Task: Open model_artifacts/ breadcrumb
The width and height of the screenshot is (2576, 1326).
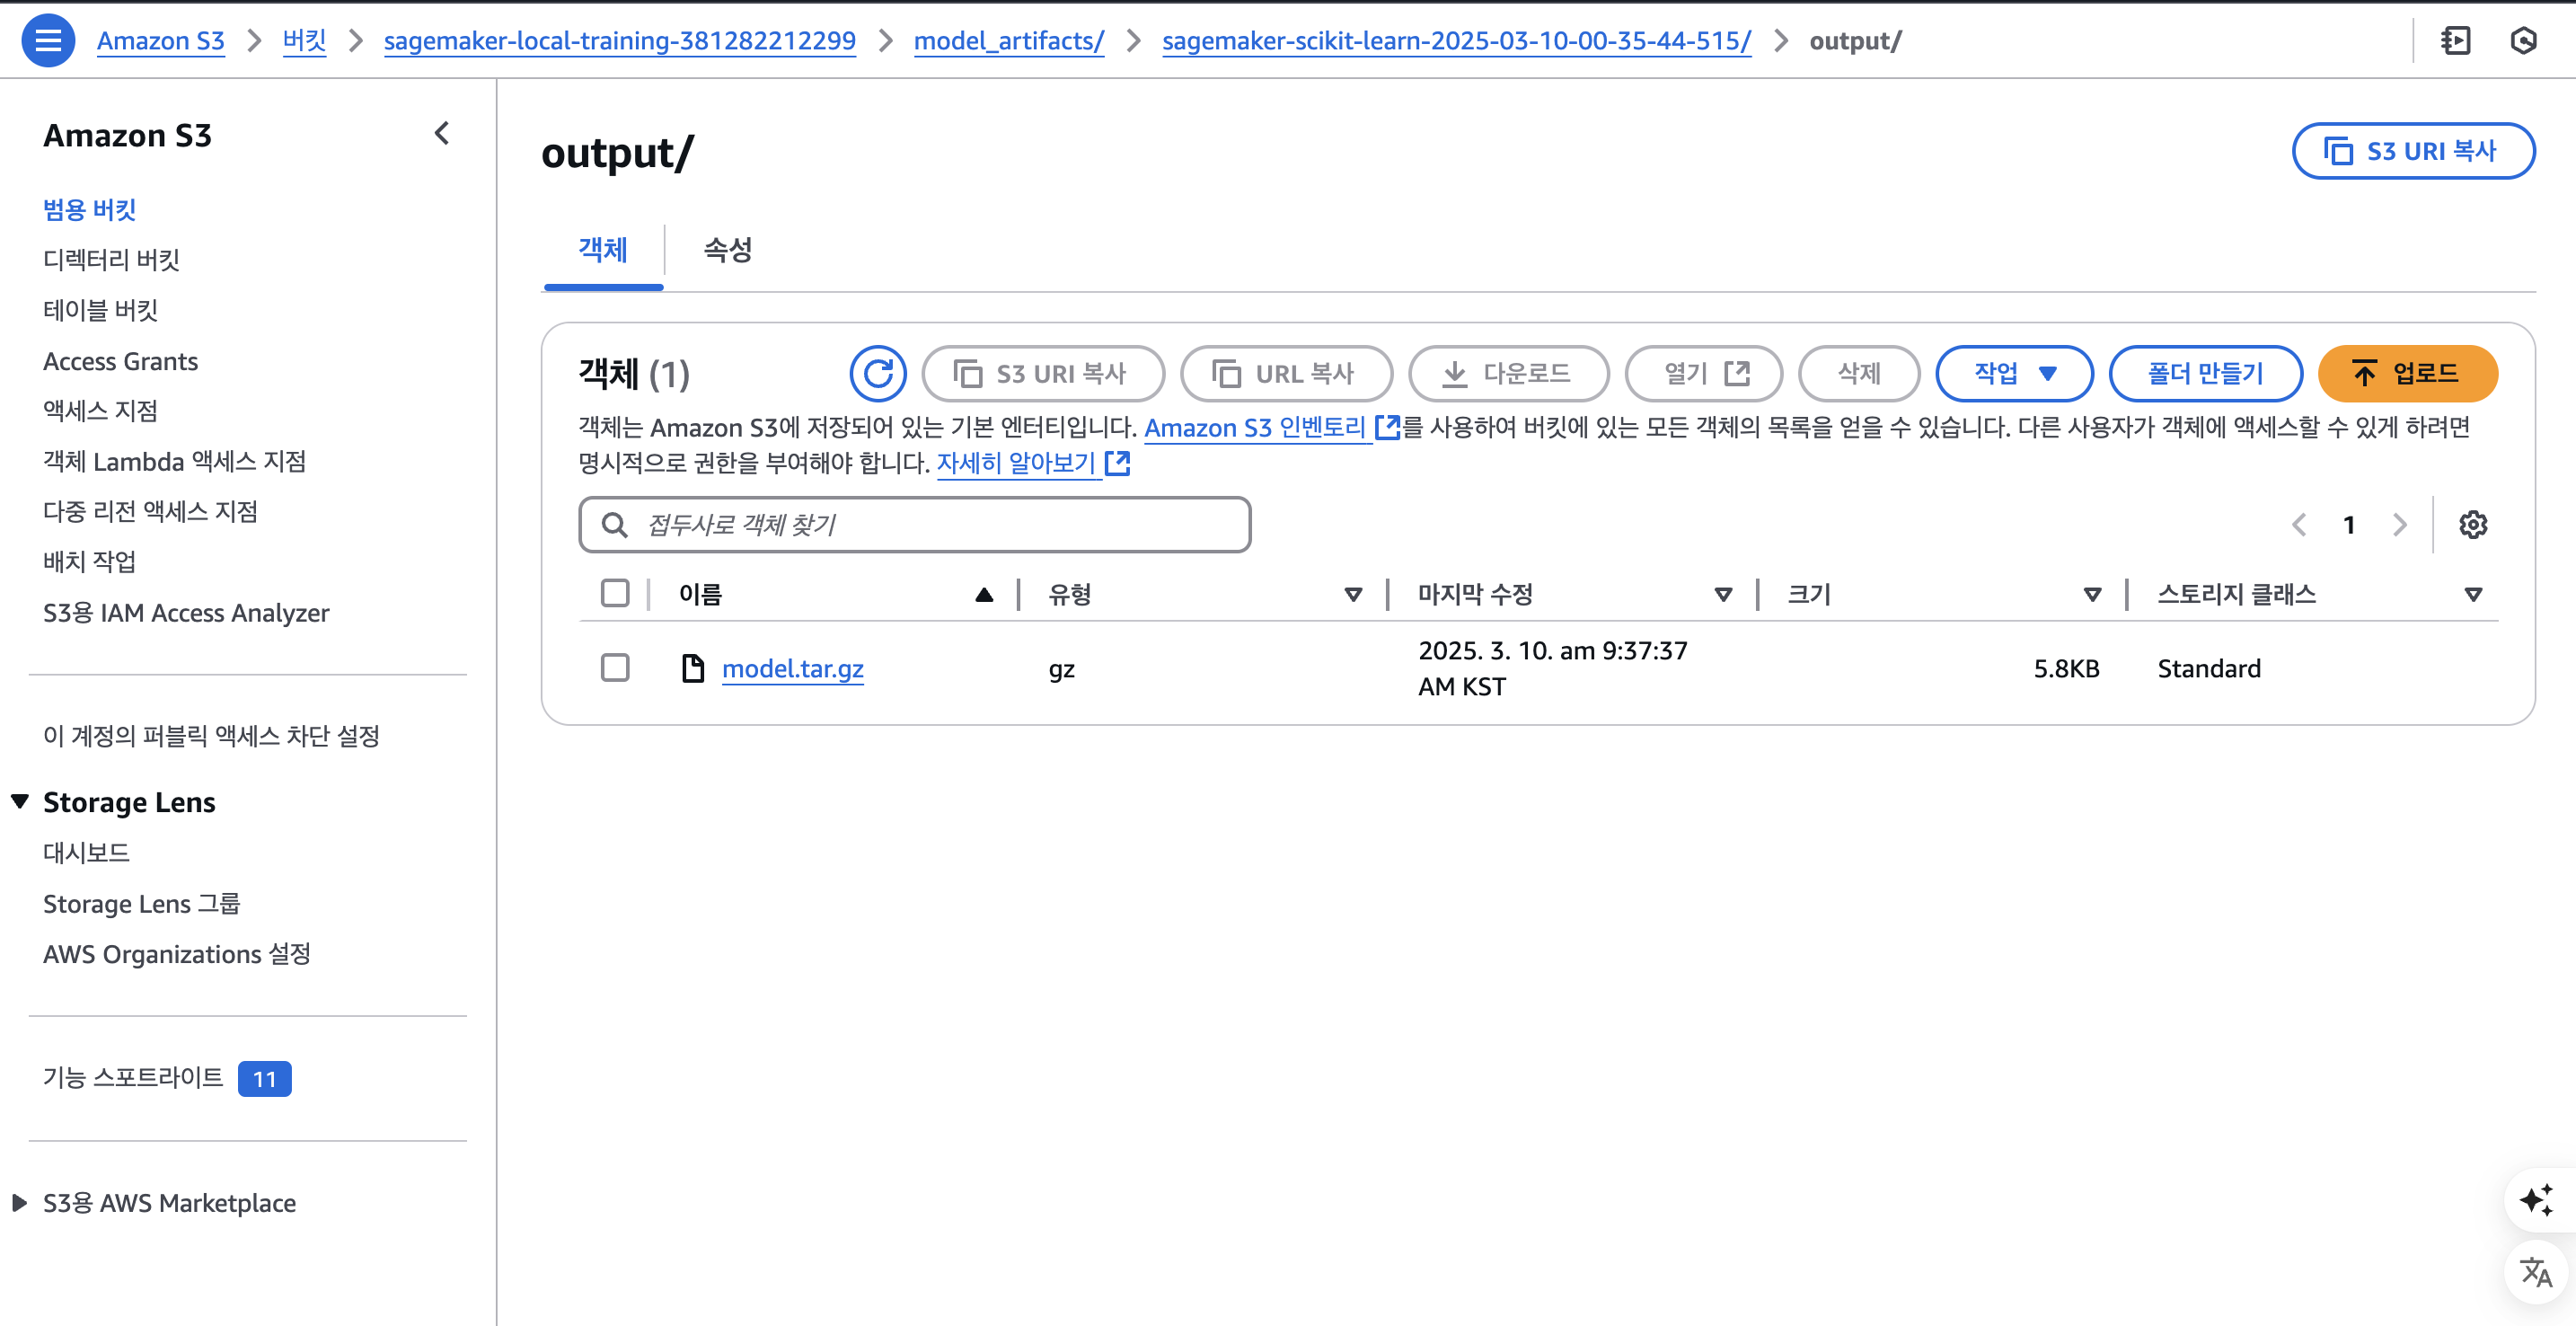Action: 1008,41
